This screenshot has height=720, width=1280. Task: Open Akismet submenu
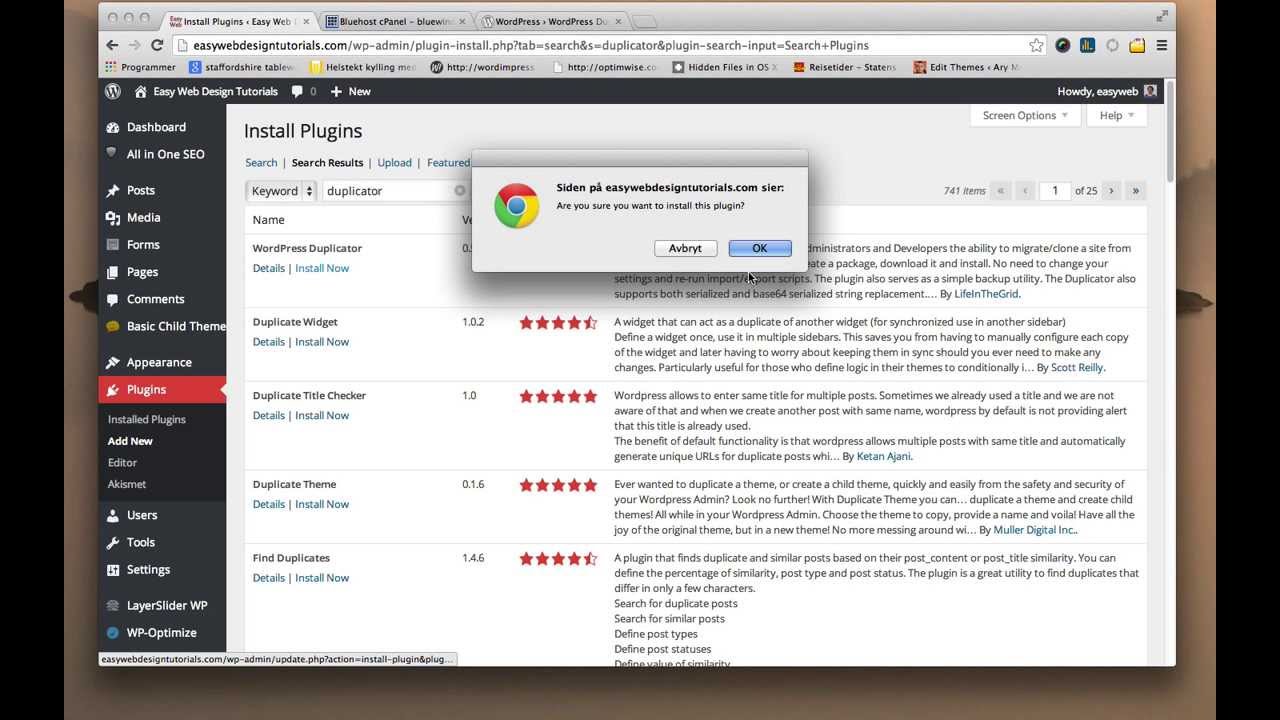click(x=127, y=484)
